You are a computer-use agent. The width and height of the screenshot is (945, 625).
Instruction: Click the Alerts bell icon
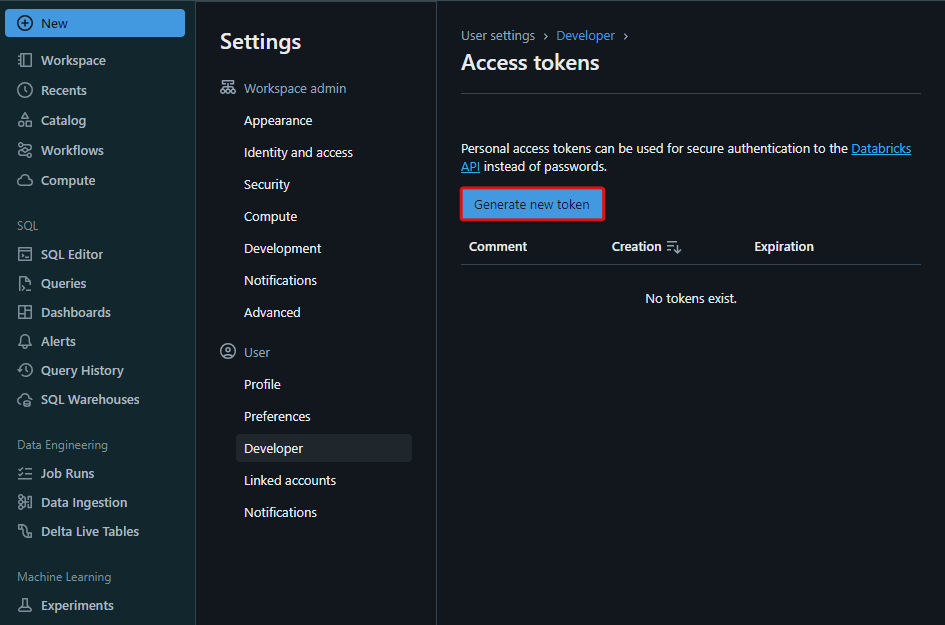tap(25, 342)
